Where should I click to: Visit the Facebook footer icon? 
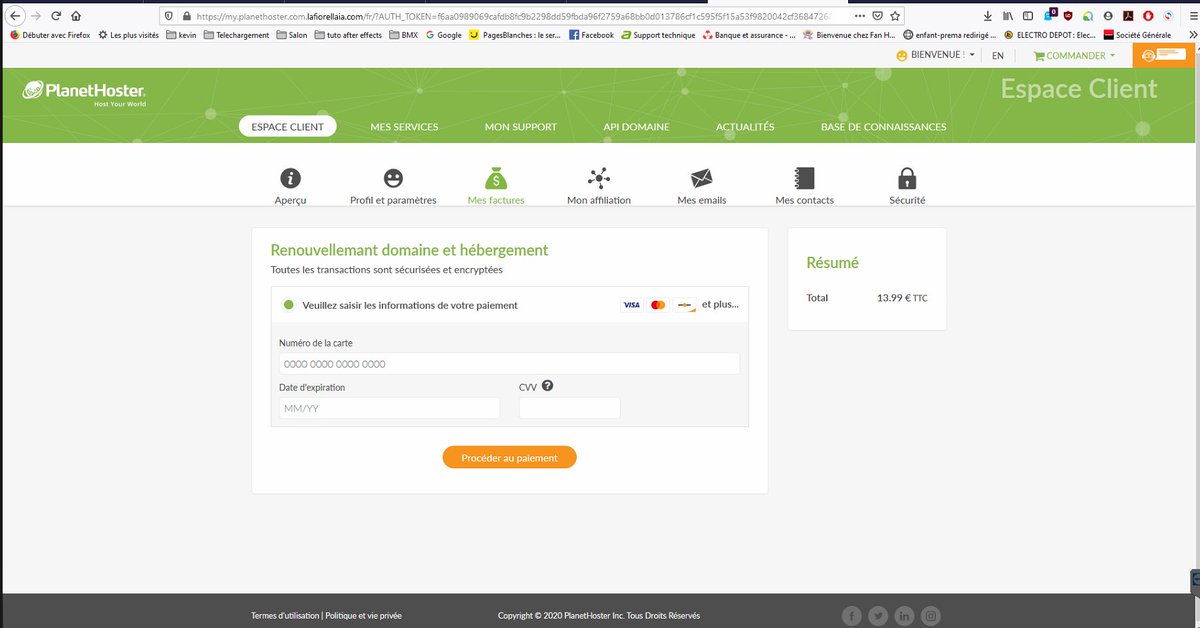point(852,616)
